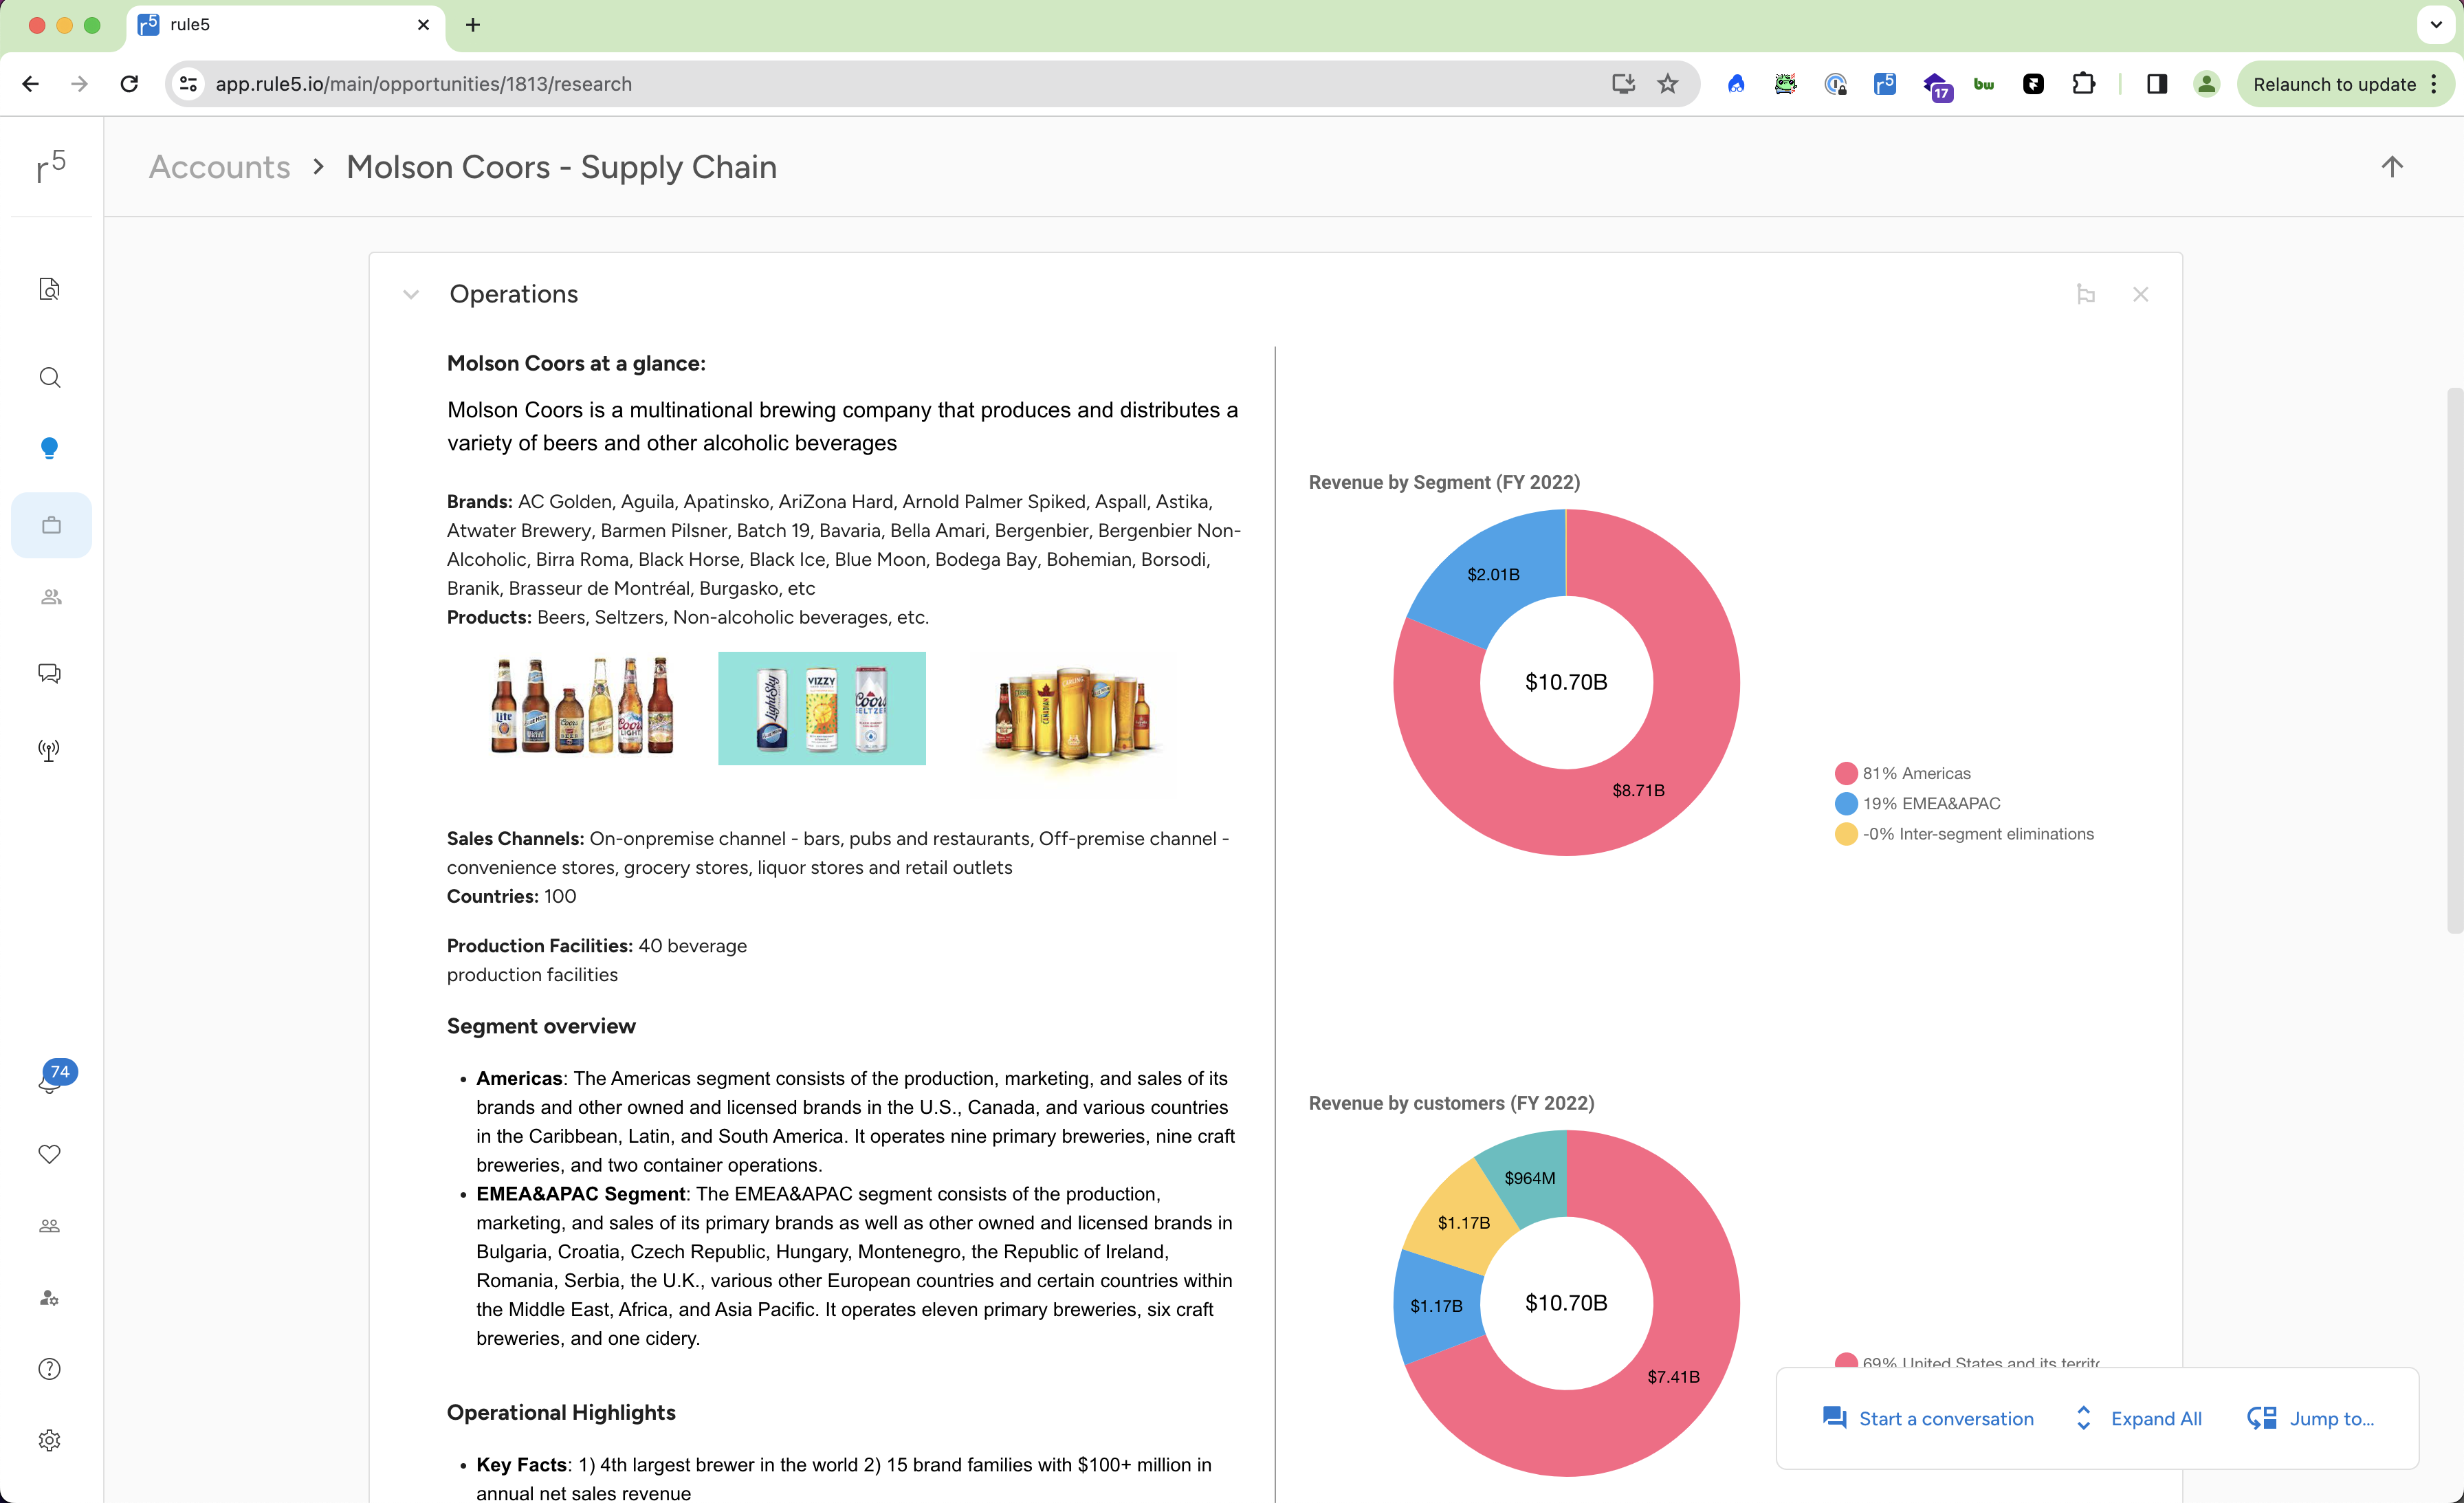
Task: Click the Accounts breadcrumb link
Action: (x=219, y=167)
